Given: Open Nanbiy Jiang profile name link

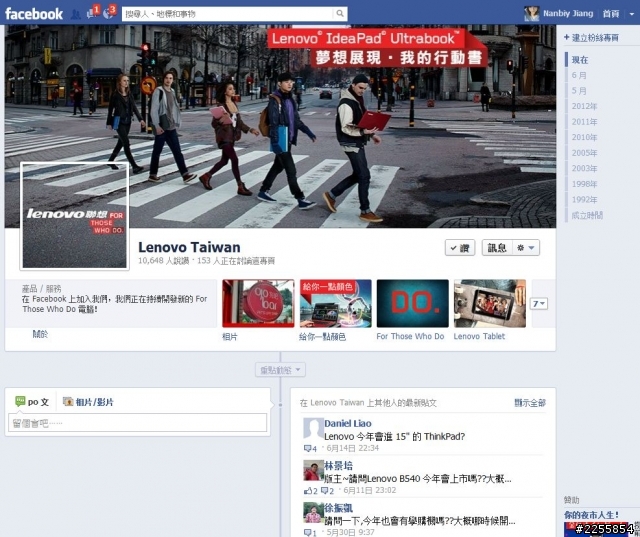Looking at the screenshot, I should (568, 13).
